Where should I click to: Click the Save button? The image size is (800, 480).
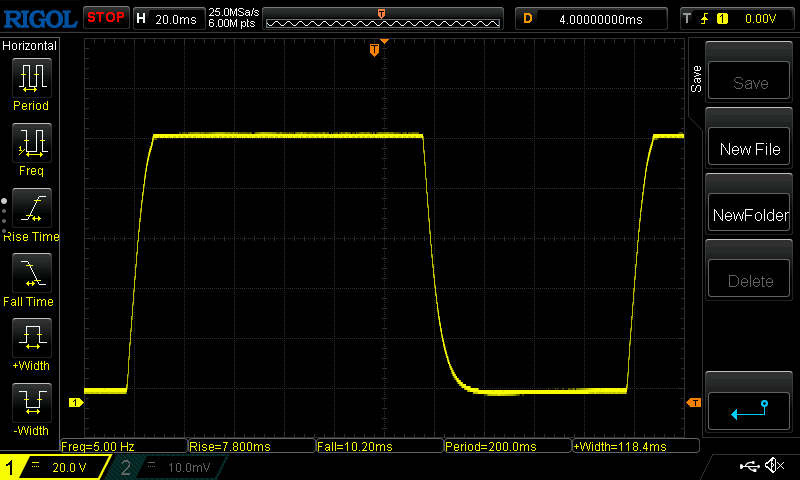point(750,83)
